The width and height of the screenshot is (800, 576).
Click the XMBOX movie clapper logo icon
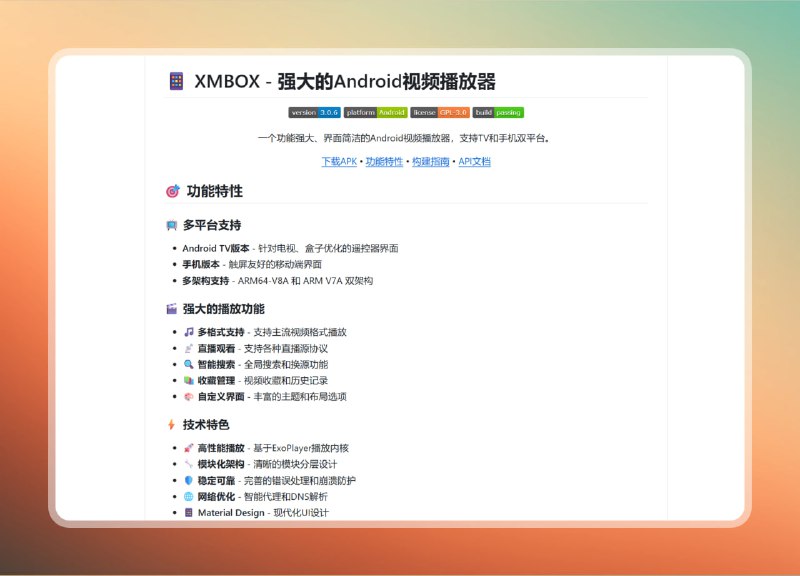coord(176,81)
